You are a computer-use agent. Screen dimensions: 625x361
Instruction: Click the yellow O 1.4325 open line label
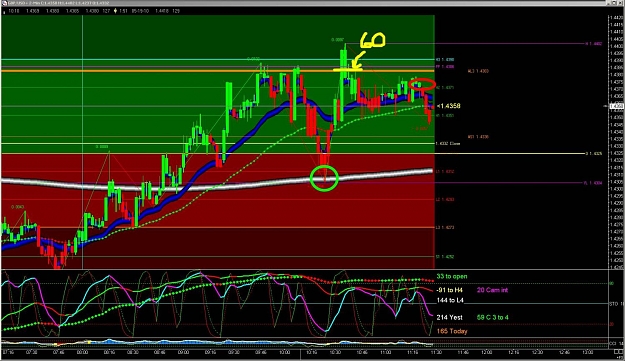[594, 153]
